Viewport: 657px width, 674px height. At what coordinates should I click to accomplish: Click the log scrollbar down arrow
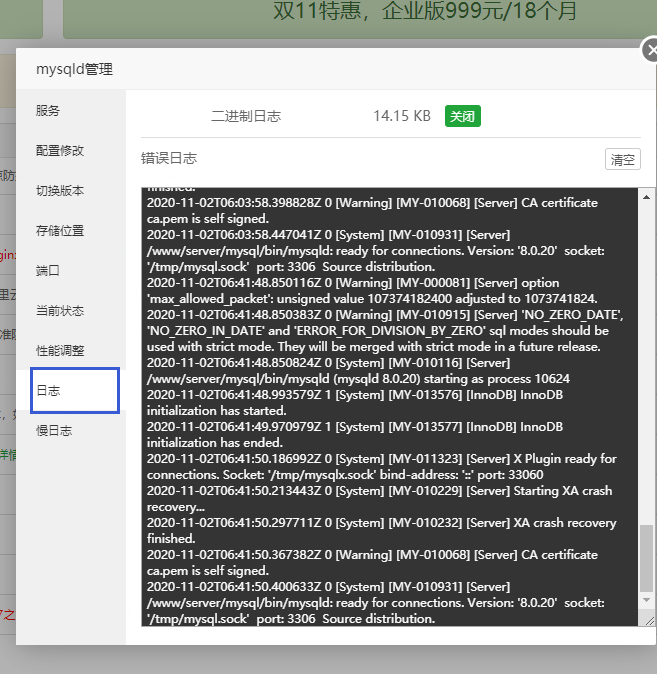click(x=646, y=600)
